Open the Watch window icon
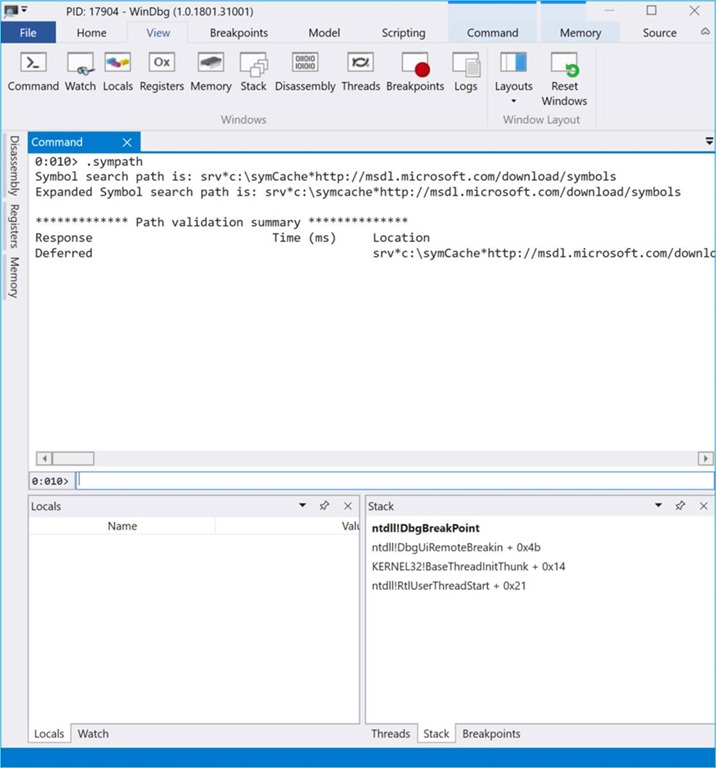Viewport: 716px width, 768px height. click(x=80, y=72)
